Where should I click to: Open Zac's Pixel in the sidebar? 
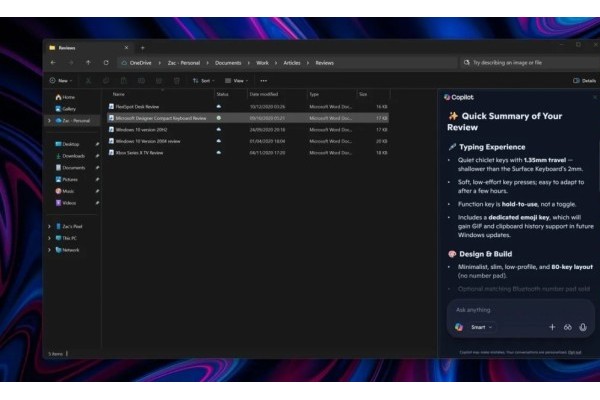[x=69, y=226]
